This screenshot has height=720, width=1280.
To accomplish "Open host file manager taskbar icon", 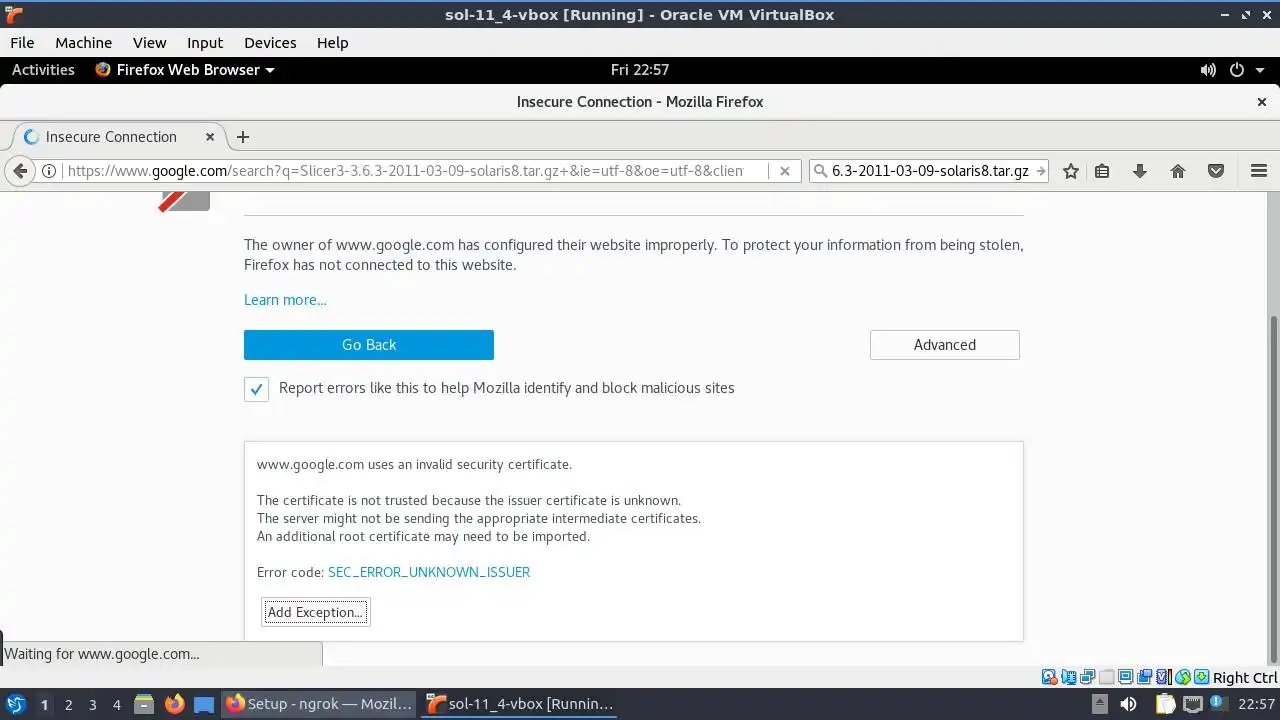I will tap(143, 704).
